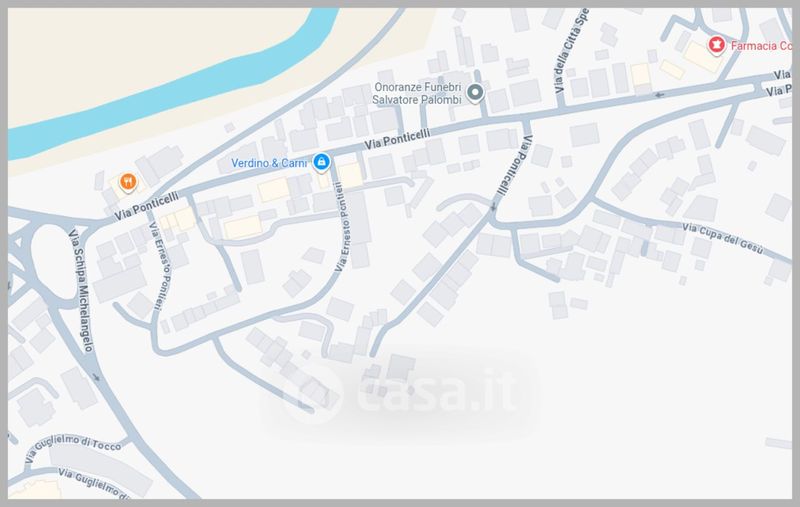This screenshot has height=507, width=800.
Task: Open the Verdino & Carni label
Action: (269, 163)
